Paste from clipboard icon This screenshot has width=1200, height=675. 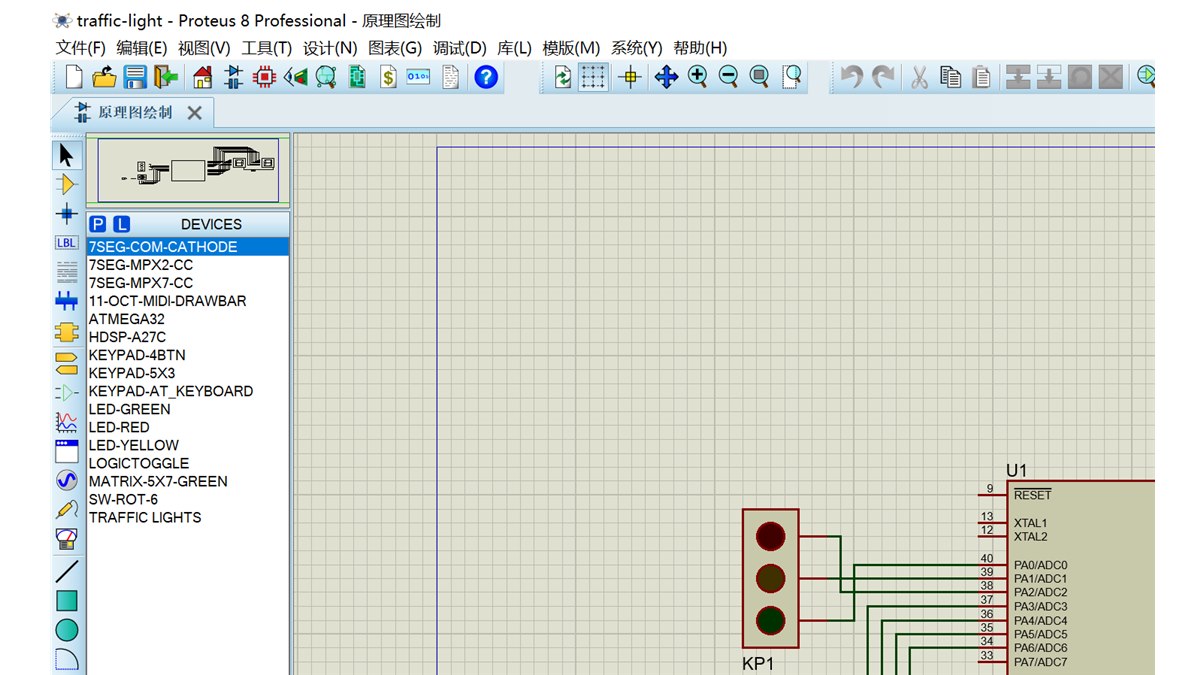tap(982, 77)
